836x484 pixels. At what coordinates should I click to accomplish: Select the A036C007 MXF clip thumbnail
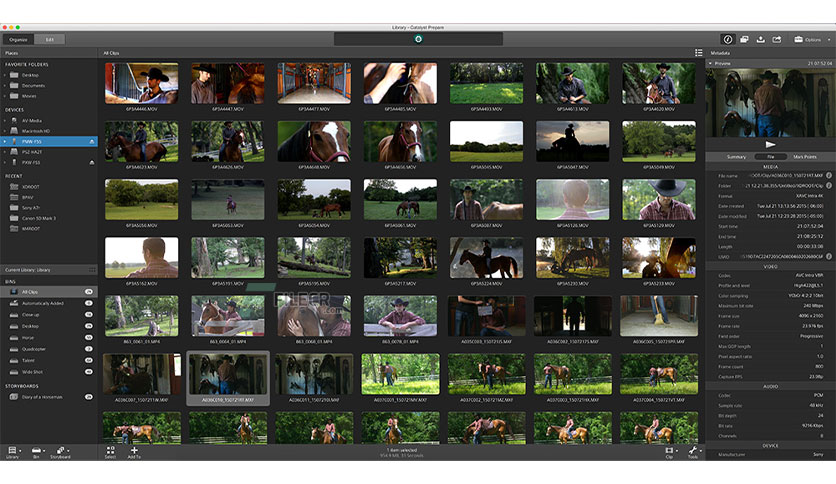click(x=142, y=374)
